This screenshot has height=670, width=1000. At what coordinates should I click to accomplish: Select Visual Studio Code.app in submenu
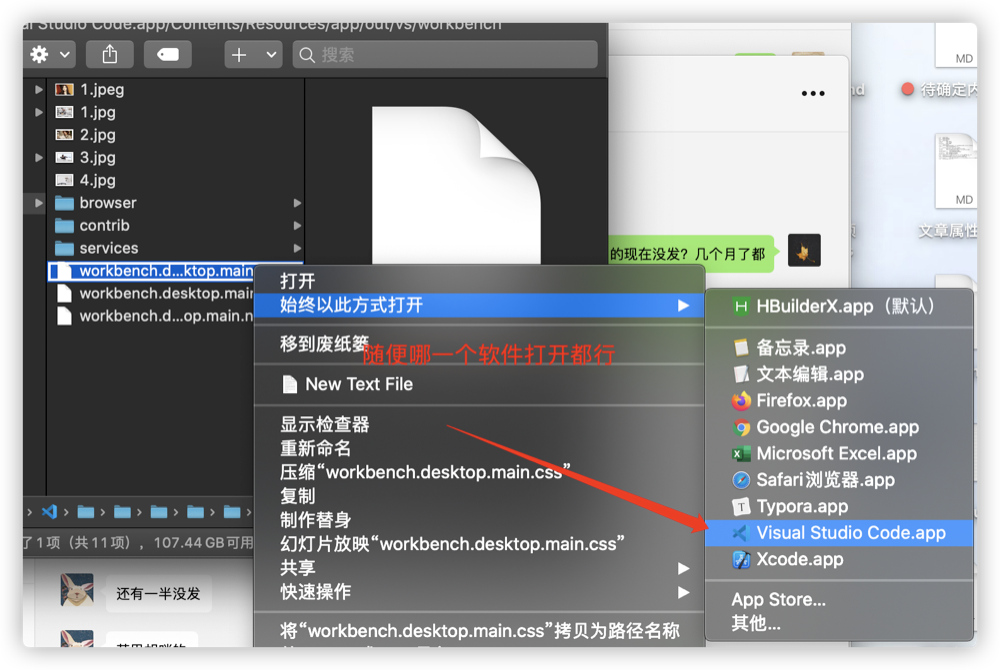839,533
